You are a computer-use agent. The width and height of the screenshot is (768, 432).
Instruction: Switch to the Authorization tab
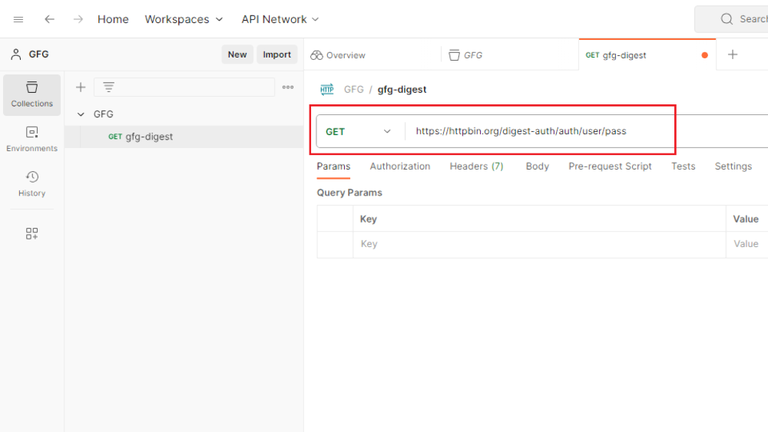tap(400, 167)
